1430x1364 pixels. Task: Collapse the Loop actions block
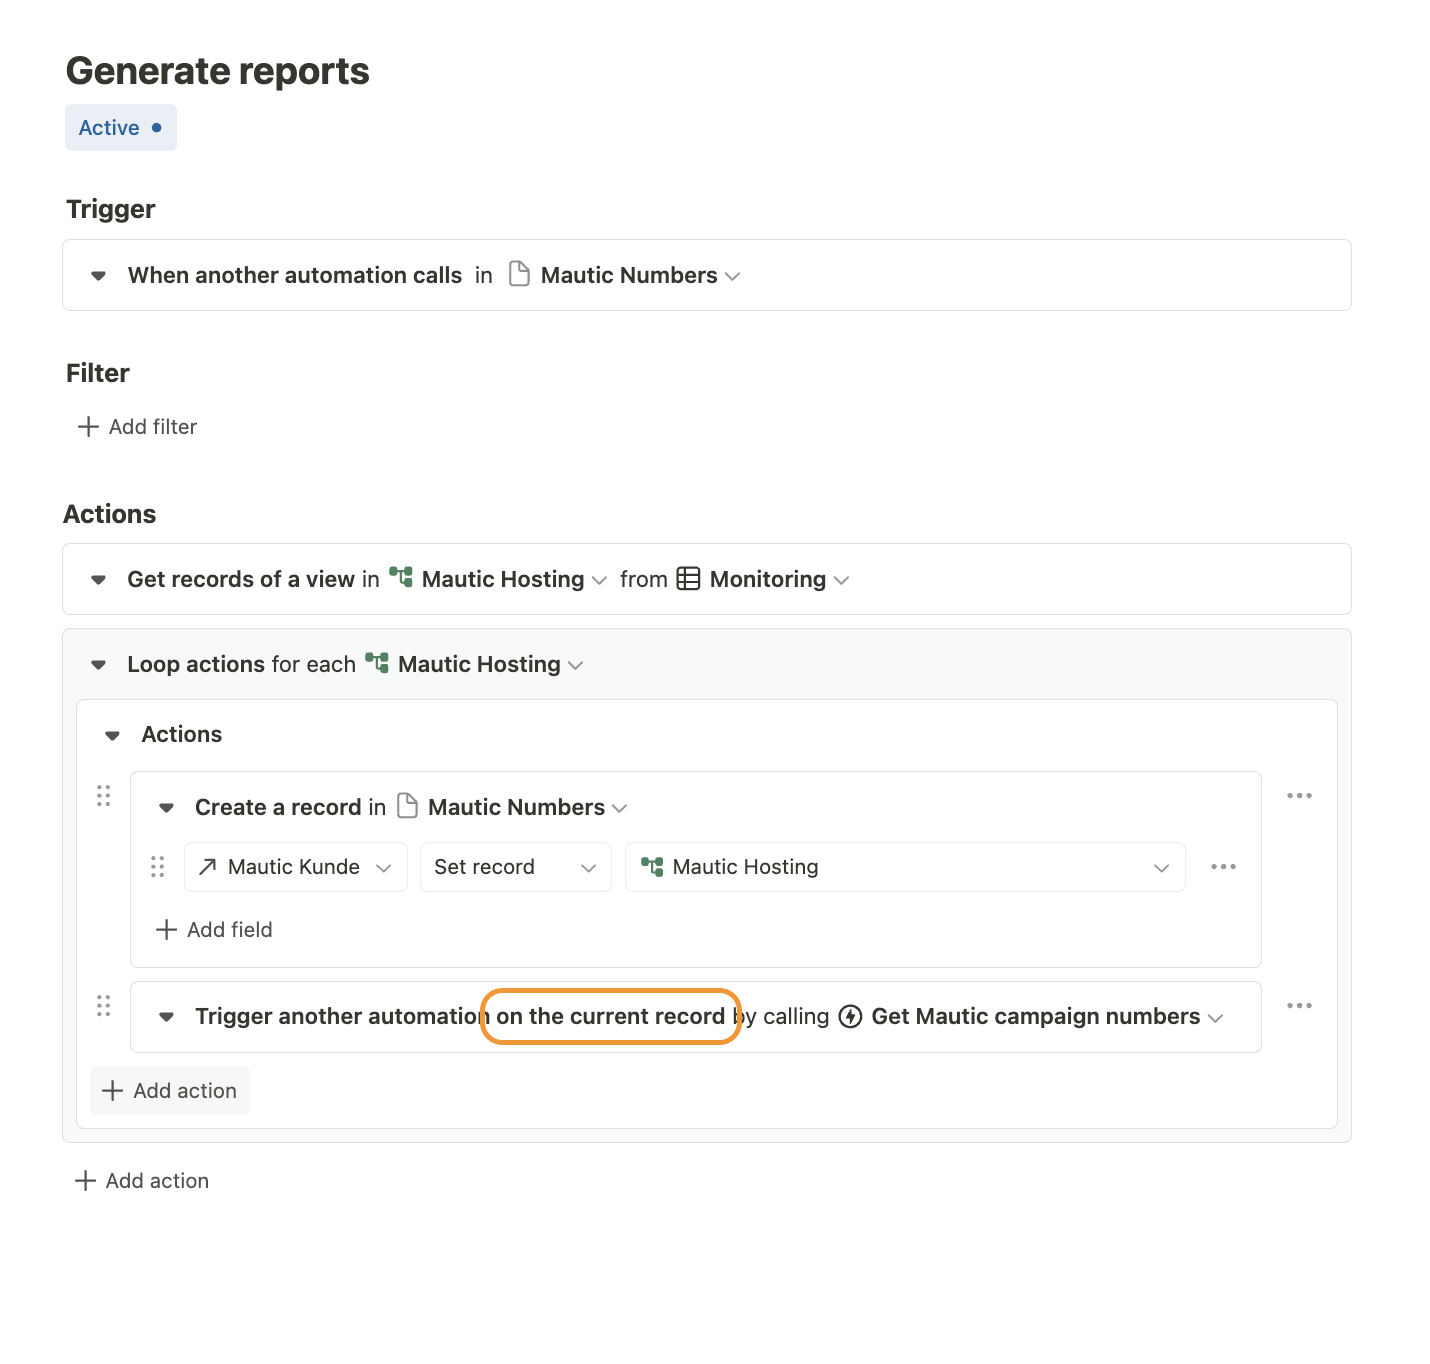pyautogui.click(x=98, y=665)
